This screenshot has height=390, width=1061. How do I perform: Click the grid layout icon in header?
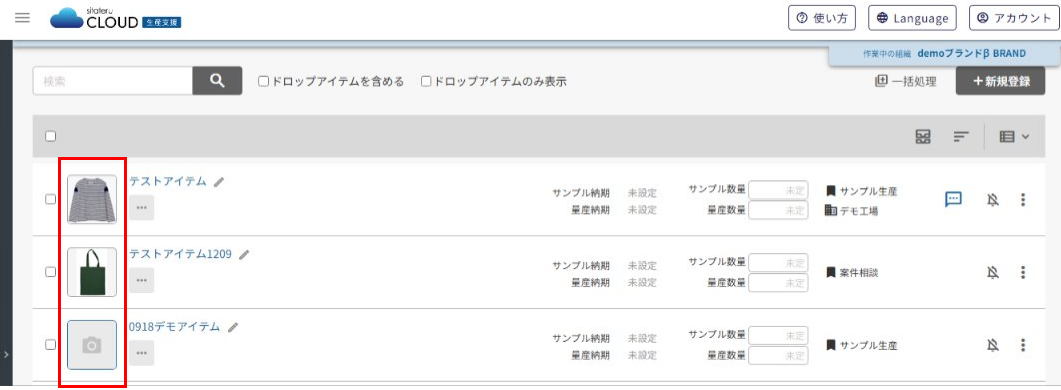[923, 136]
